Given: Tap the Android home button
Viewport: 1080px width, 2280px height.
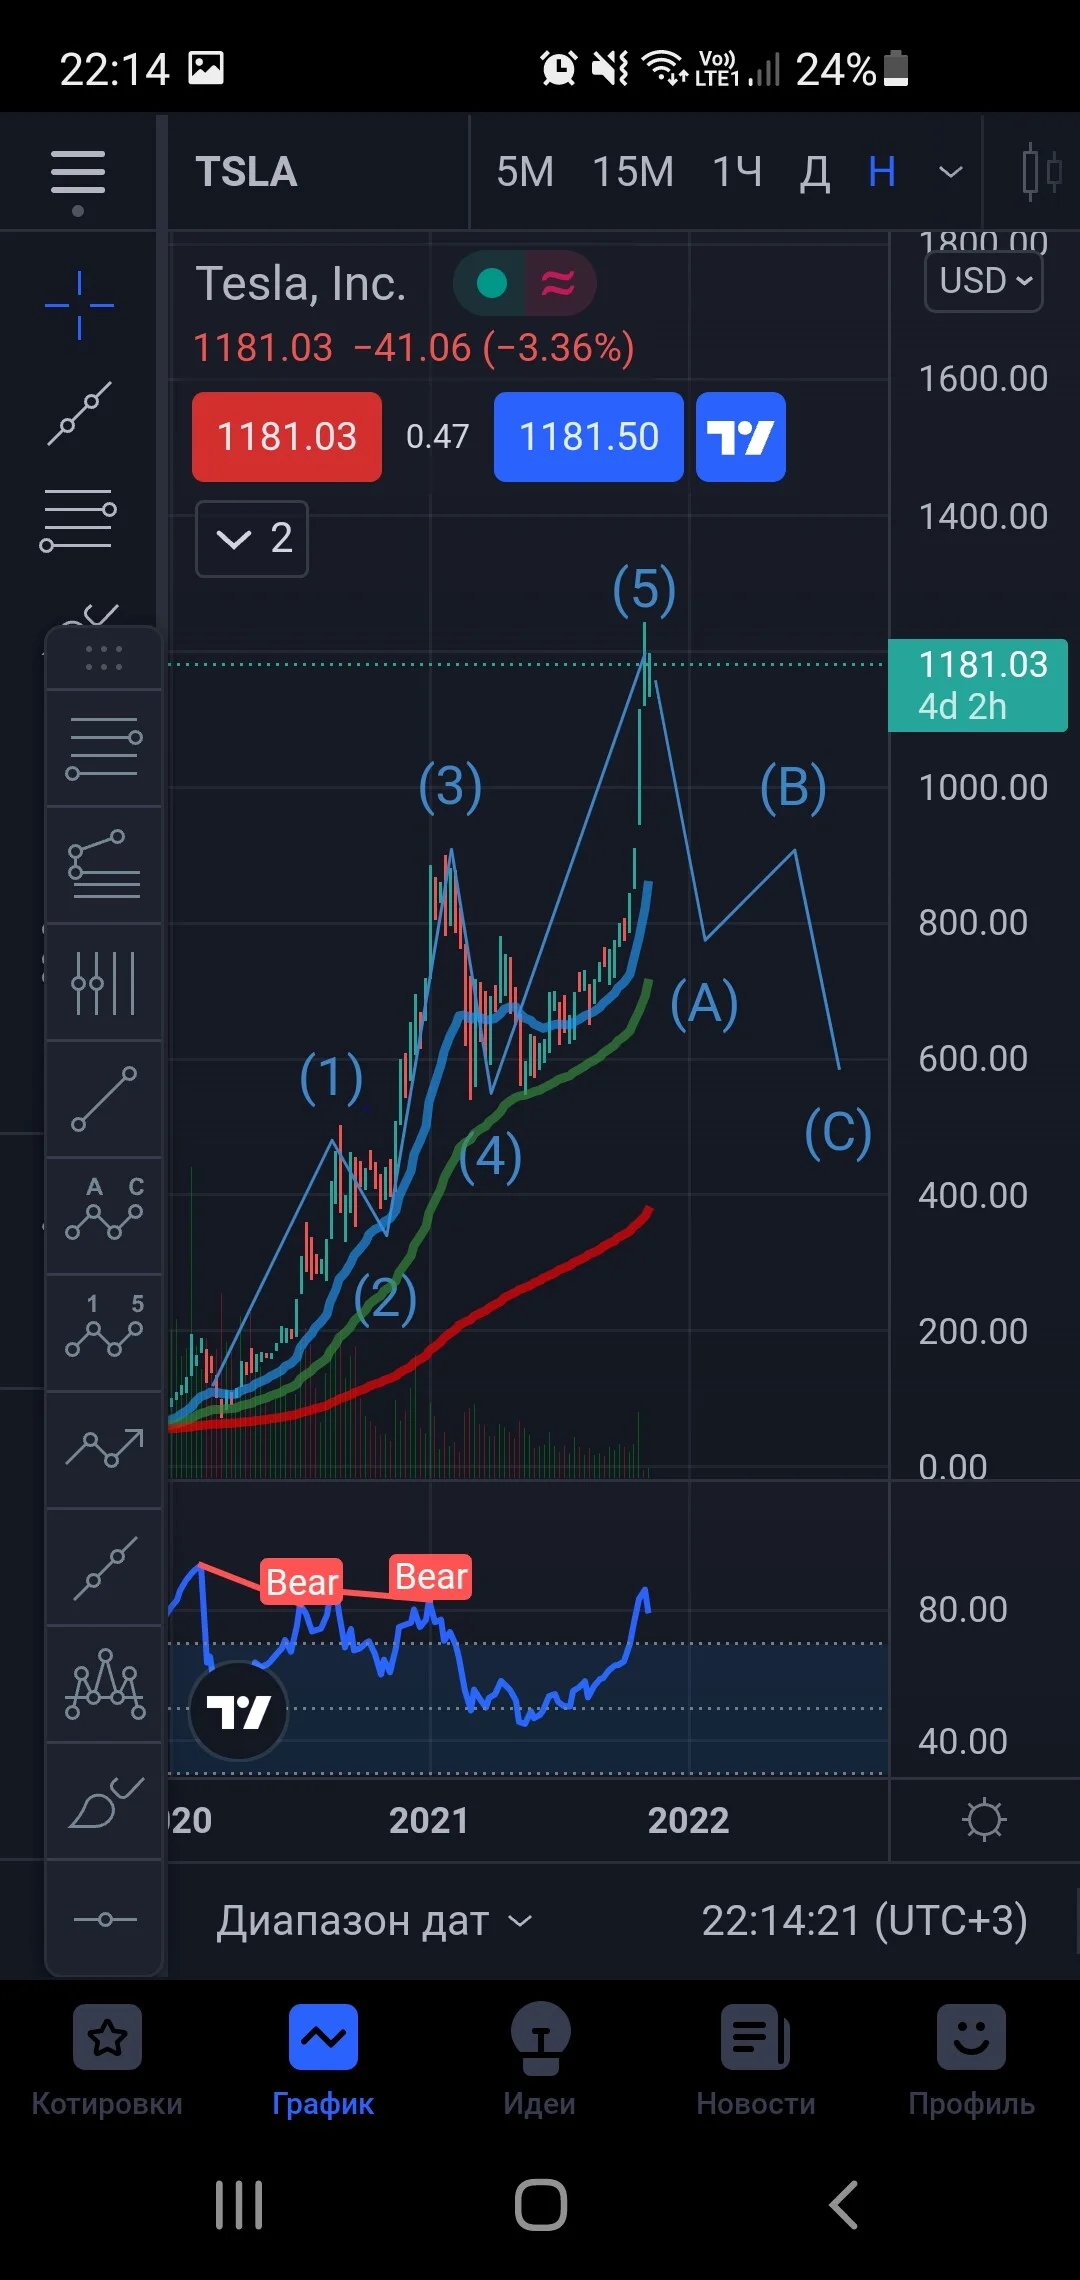Looking at the screenshot, I should point(541,2205).
